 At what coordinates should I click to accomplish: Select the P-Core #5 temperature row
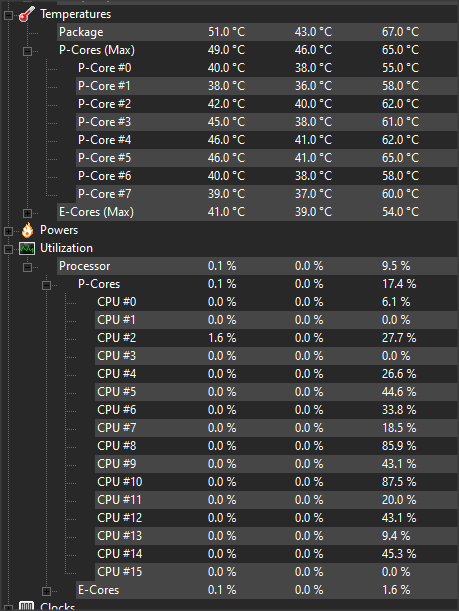[x=267, y=158]
